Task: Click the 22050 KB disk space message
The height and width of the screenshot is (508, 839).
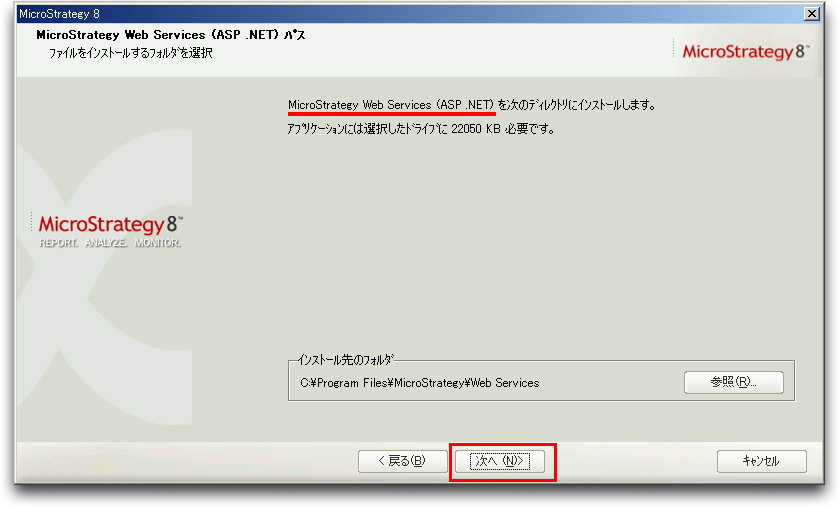Action: tap(421, 129)
